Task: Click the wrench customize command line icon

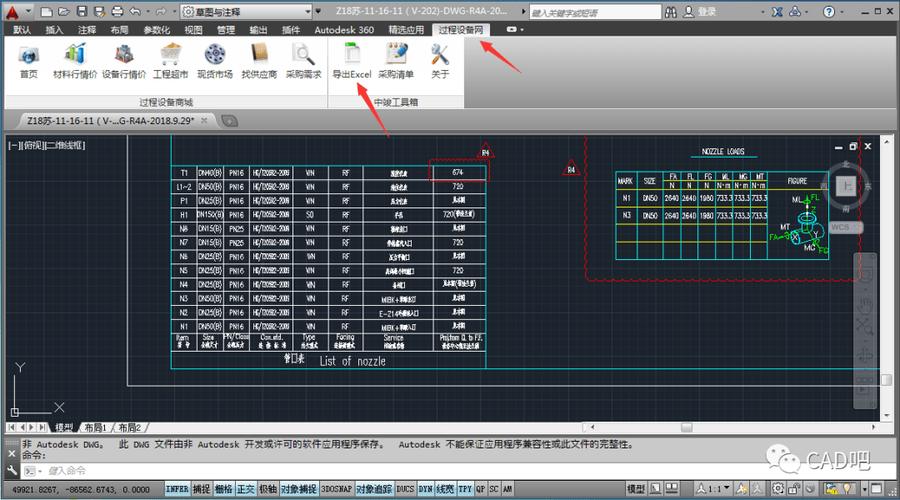Action: pos(12,471)
